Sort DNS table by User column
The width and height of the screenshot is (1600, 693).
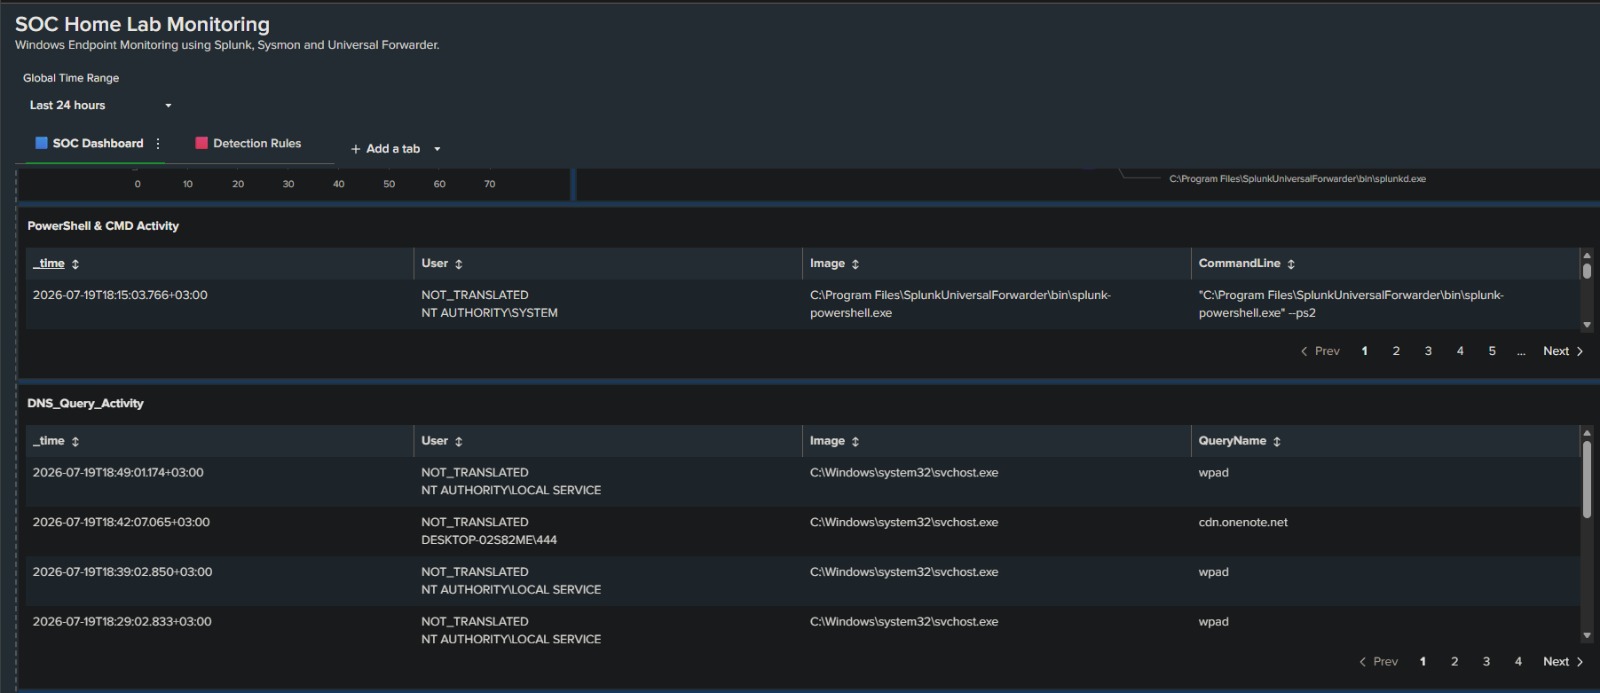442,441
